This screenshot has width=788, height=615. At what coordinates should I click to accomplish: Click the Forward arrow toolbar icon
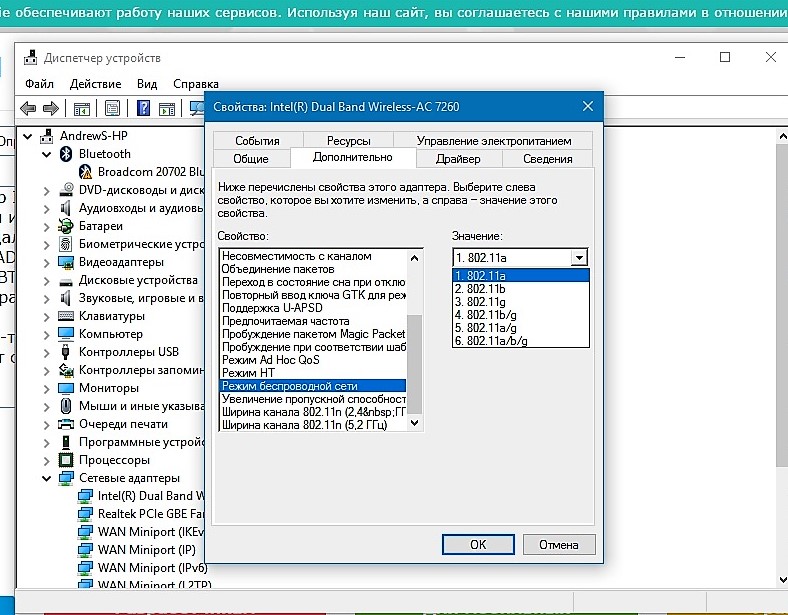[51, 108]
